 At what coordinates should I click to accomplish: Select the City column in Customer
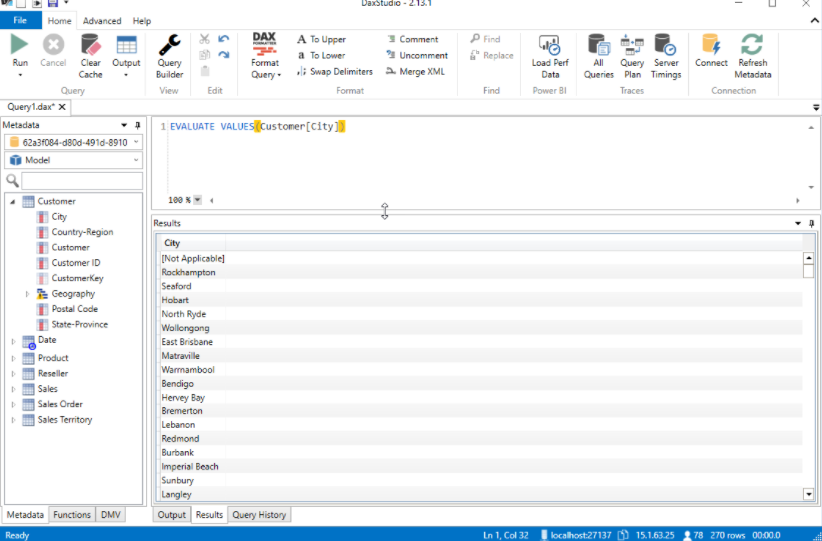tap(59, 217)
